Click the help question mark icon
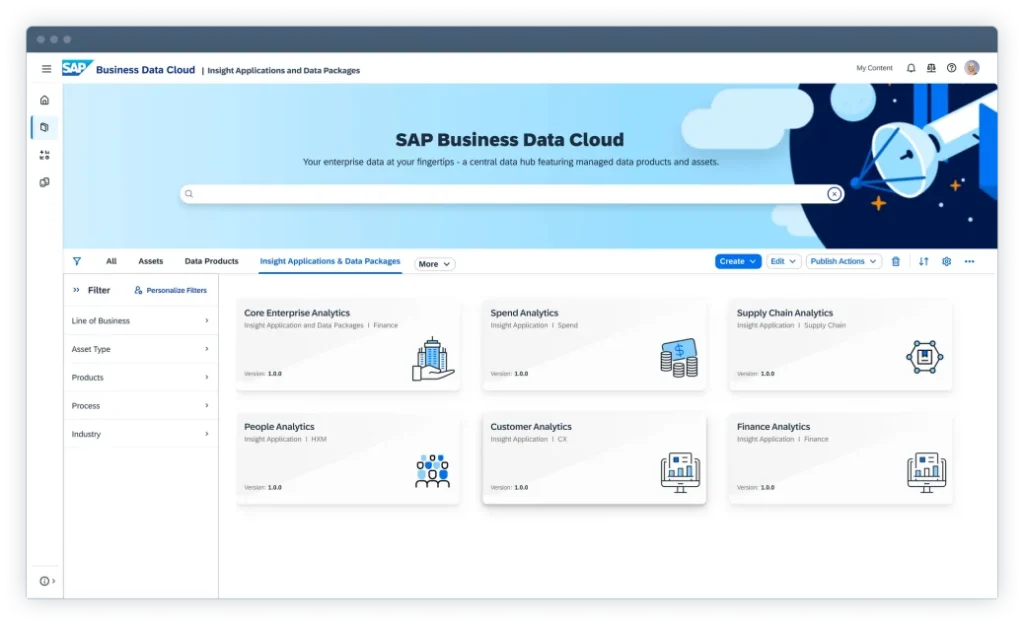Screen dimensions: 1024x625 tap(951, 68)
